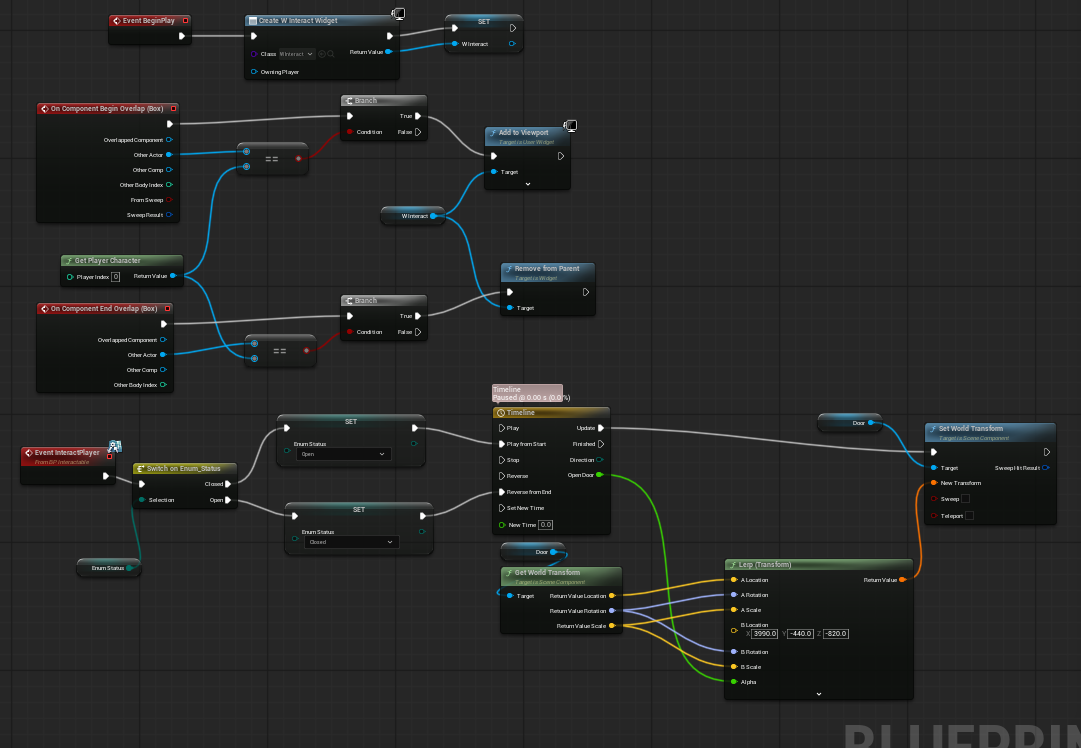Click Return Value Rotation pin on Get World Transform

[x=612, y=611]
